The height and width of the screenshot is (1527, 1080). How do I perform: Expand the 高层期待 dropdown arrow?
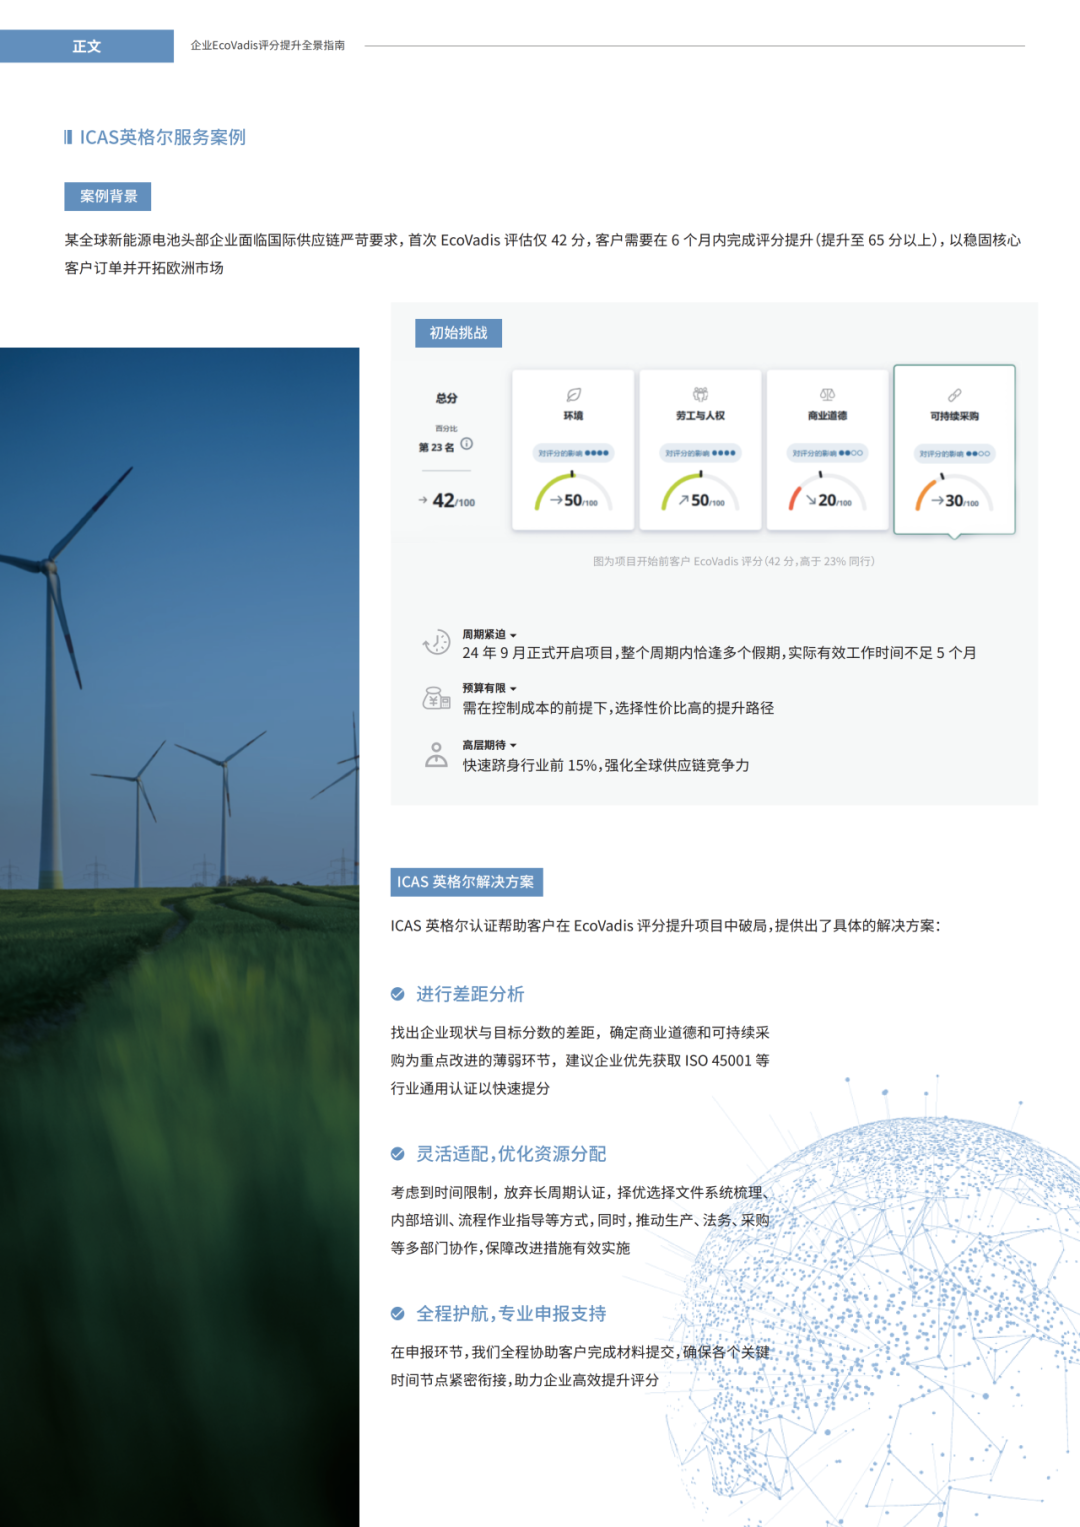[x=514, y=746]
